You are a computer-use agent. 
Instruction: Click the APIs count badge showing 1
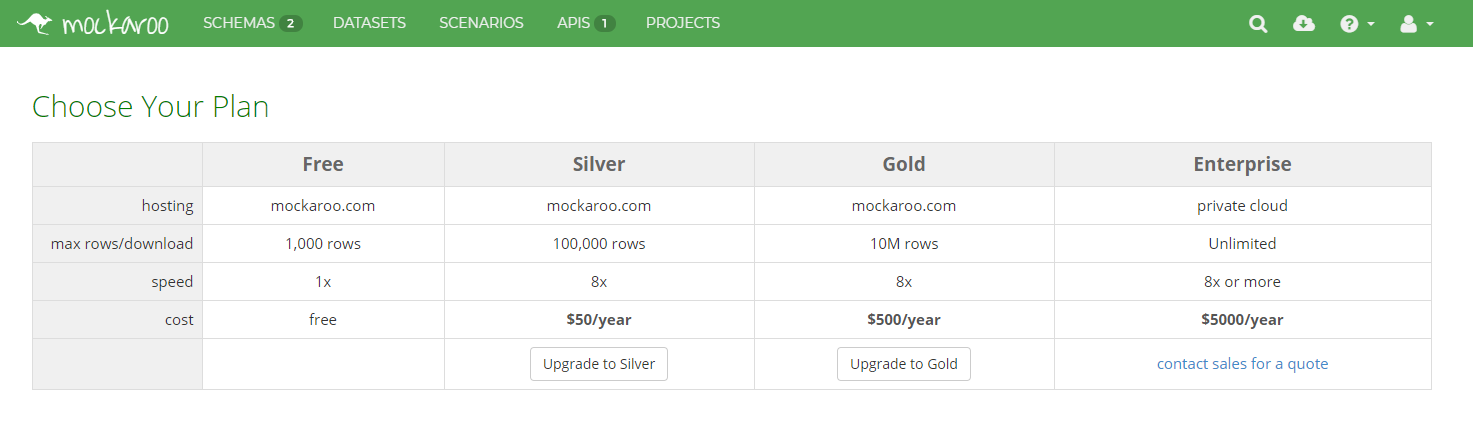click(x=605, y=23)
